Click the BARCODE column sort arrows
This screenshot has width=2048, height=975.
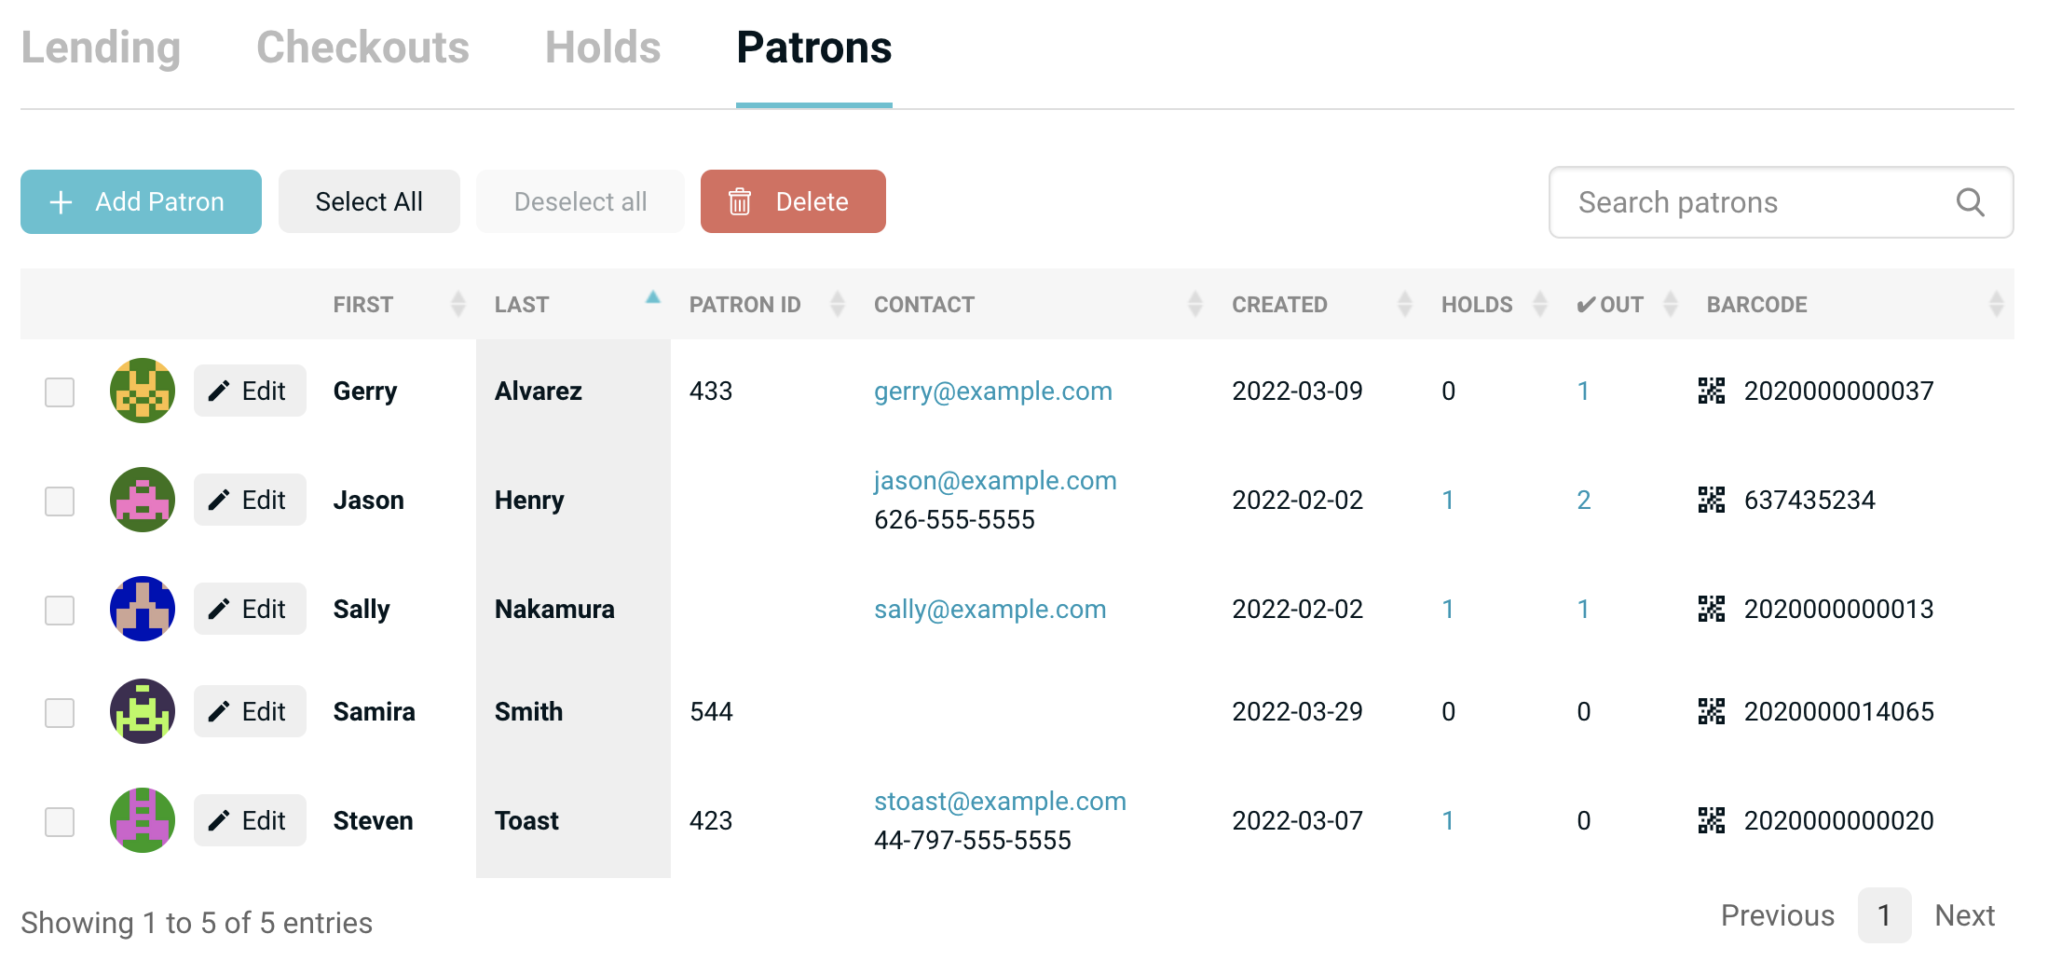coord(1997,303)
